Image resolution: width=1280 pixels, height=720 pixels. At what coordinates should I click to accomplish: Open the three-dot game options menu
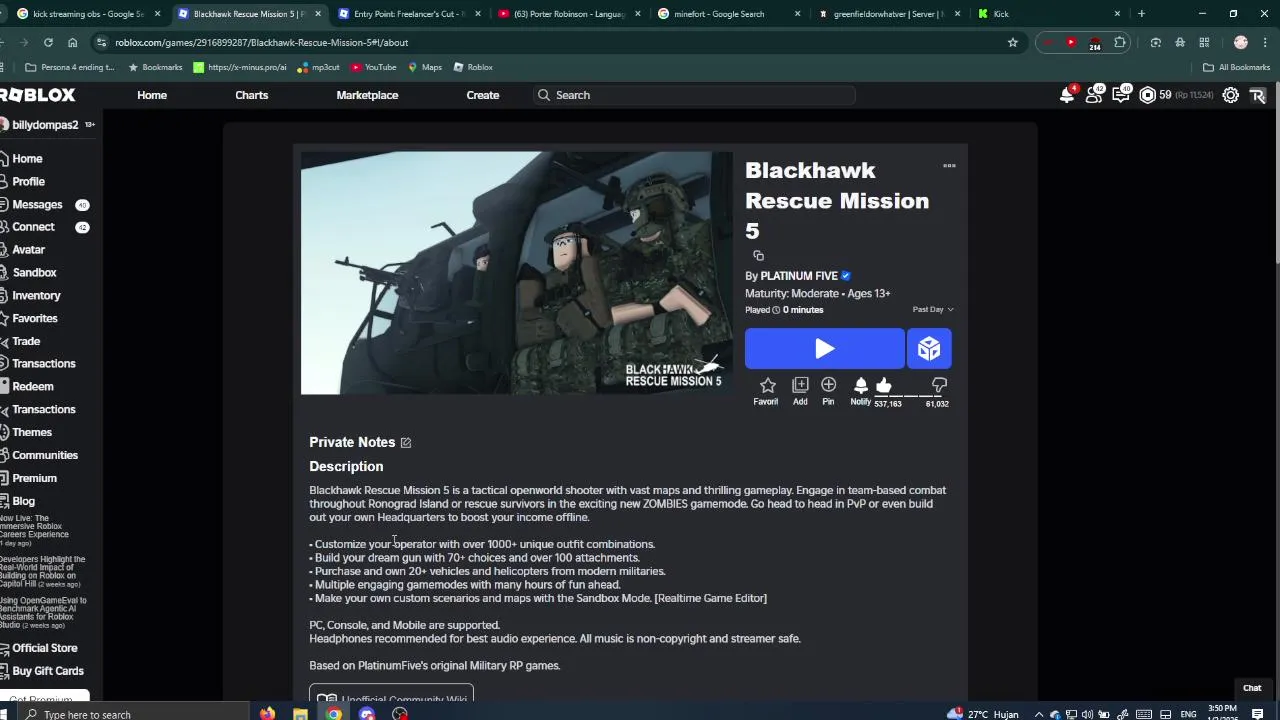click(949, 166)
